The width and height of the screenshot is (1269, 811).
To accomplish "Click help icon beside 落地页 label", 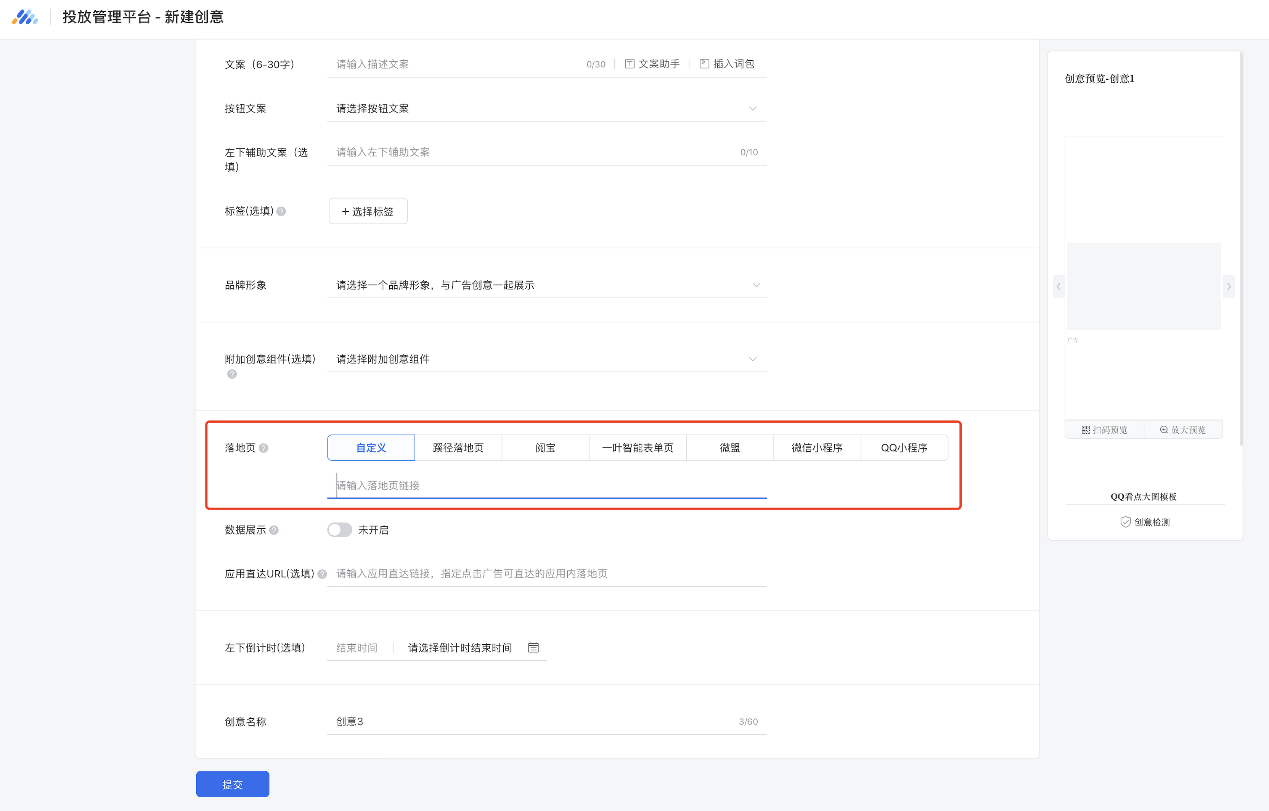I will coord(264,449).
